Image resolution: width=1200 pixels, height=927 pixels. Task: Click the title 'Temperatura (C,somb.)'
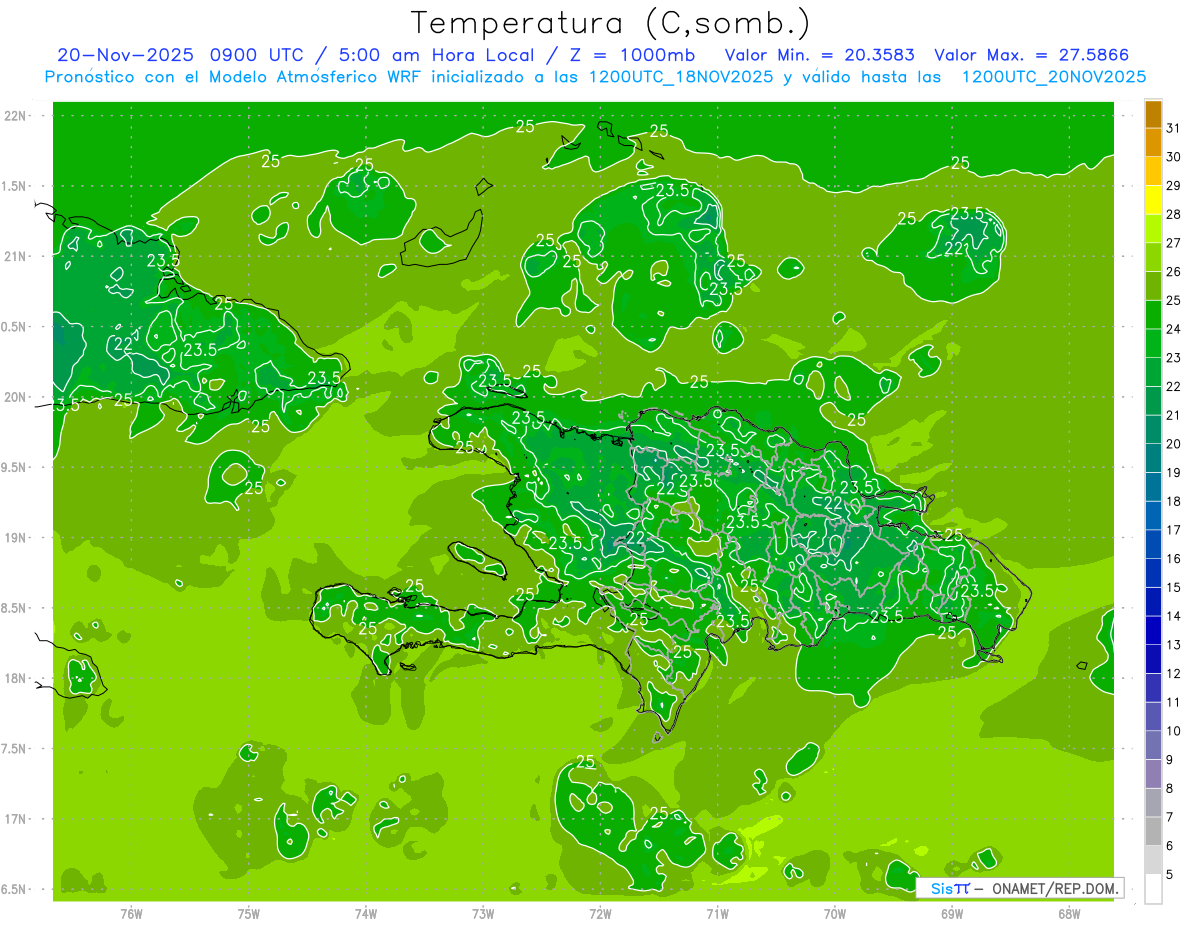click(x=611, y=23)
